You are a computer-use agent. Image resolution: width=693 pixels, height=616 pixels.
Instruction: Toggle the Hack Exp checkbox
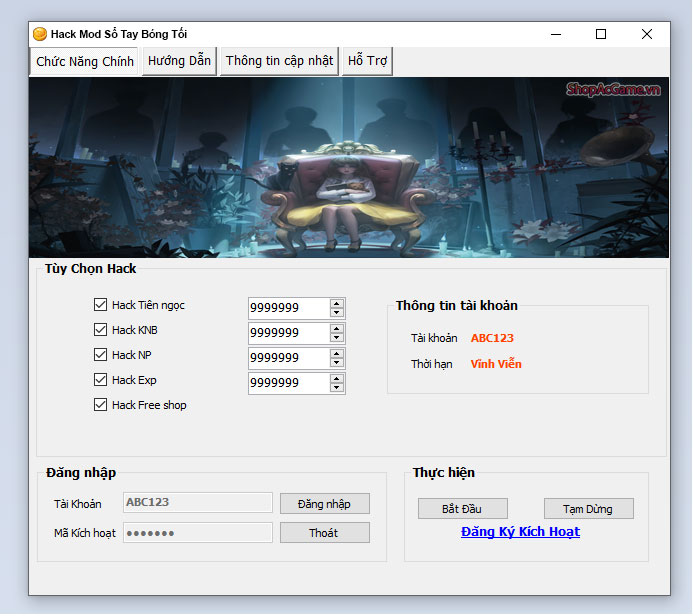[x=100, y=380]
